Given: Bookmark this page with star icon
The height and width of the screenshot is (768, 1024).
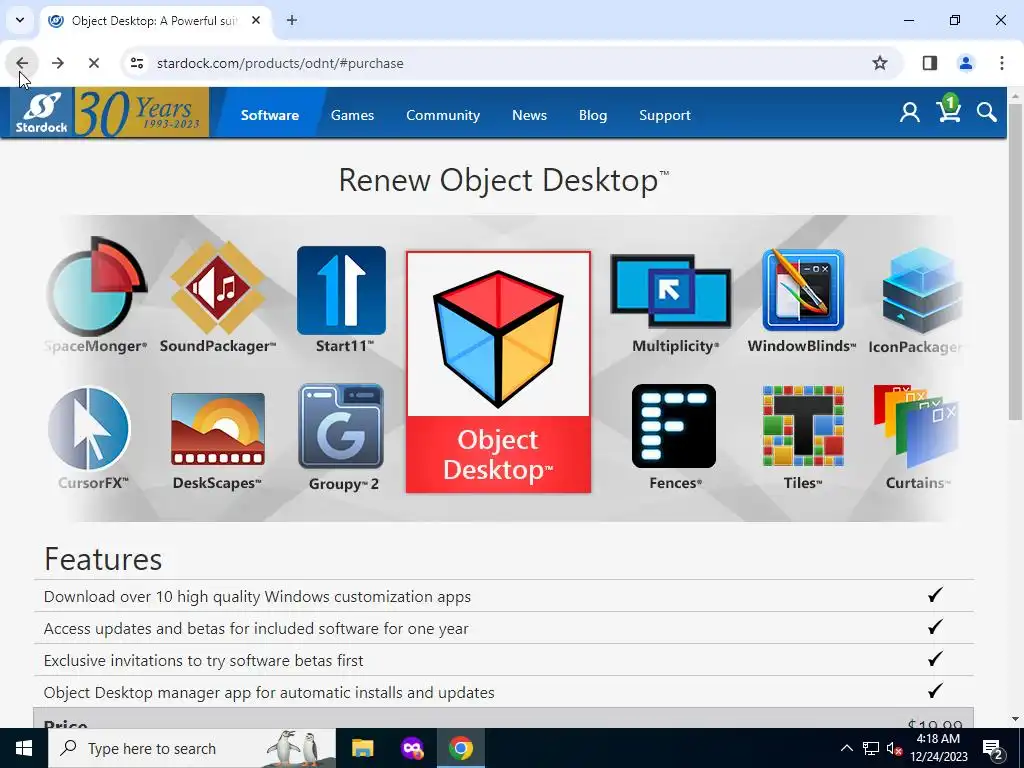Looking at the screenshot, I should [880, 63].
